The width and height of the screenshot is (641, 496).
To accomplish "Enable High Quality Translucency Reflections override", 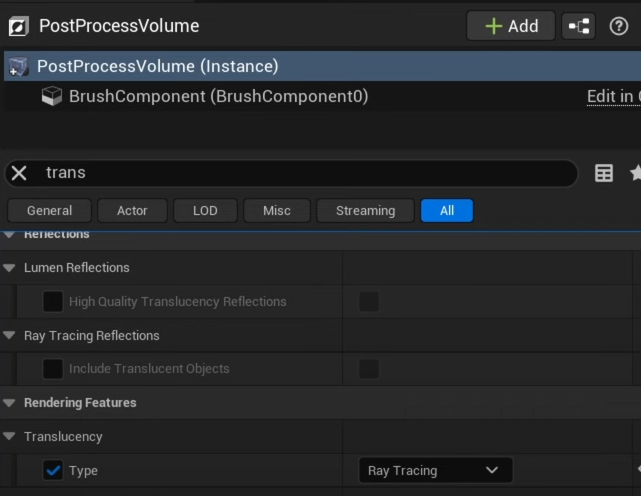I will (53, 301).
